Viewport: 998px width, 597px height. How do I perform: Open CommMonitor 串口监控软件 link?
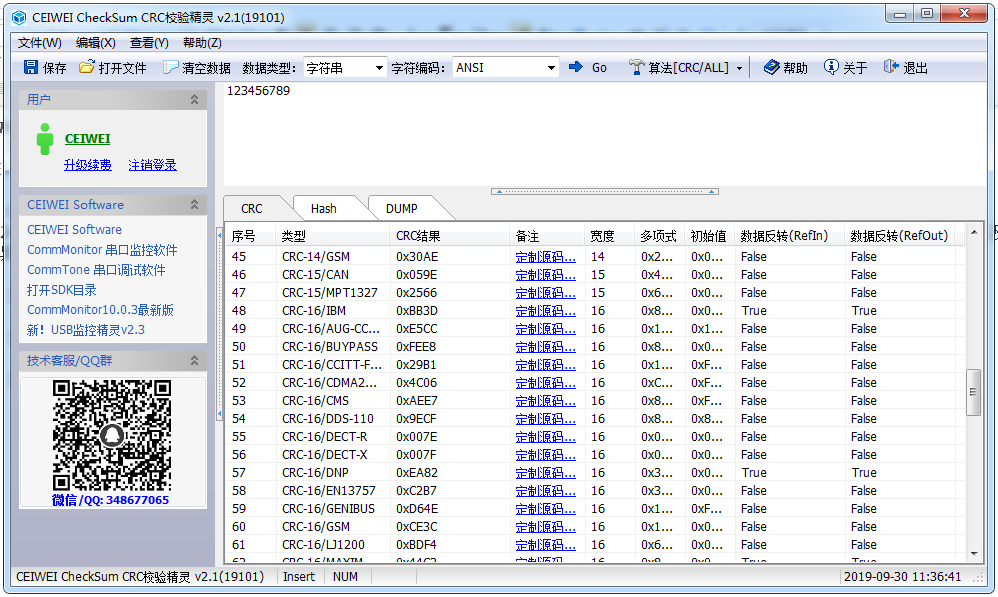pyautogui.click(x=102, y=249)
